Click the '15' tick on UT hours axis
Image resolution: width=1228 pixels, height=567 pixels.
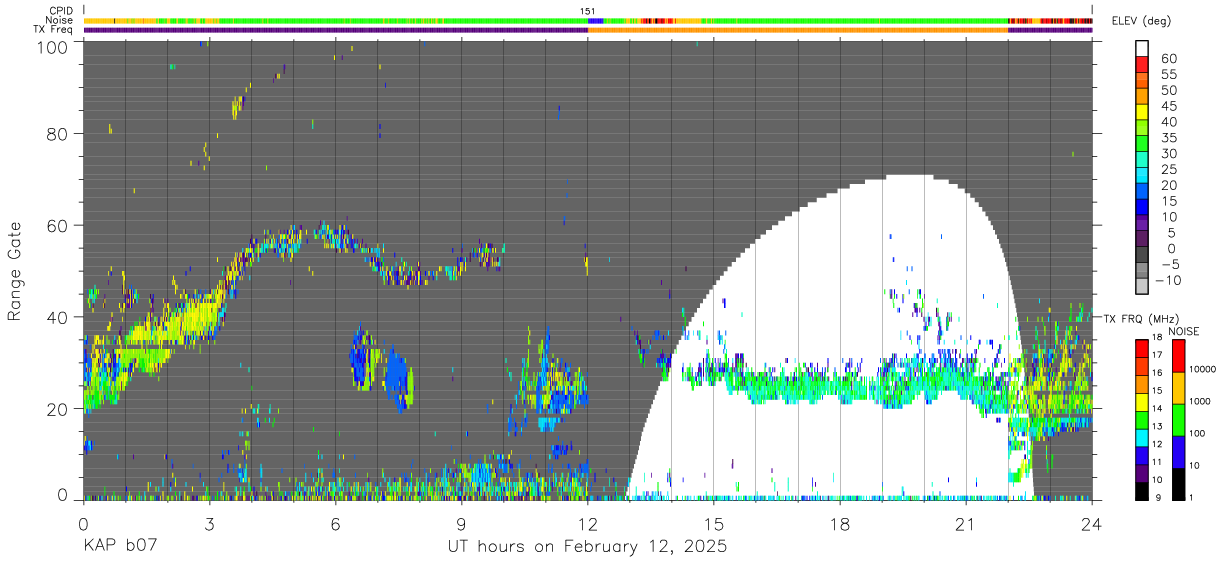pyautogui.click(x=714, y=524)
